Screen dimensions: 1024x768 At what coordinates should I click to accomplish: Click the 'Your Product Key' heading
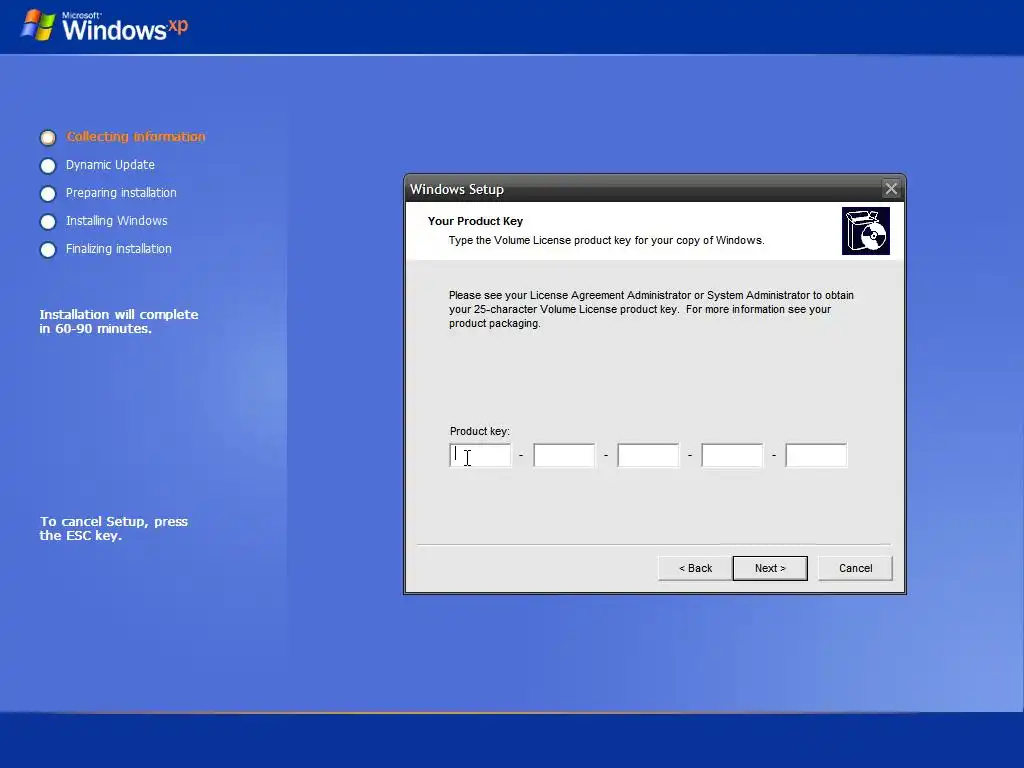pos(475,221)
